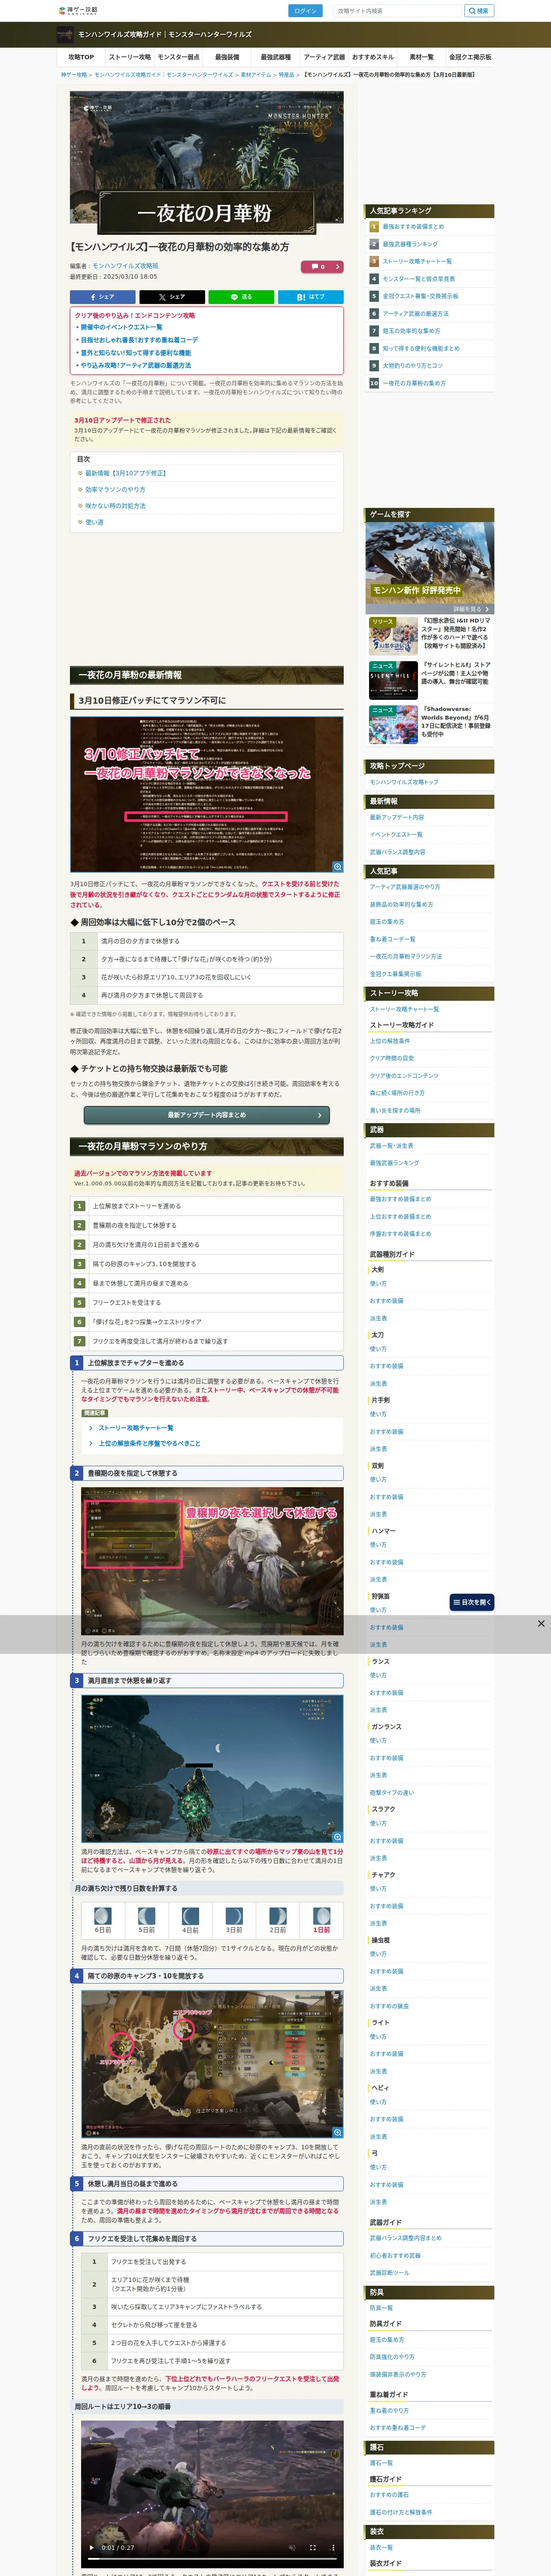Open the 目次を開く floating button
Image resolution: width=551 pixels, height=2576 pixels.
pyautogui.click(x=472, y=1602)
